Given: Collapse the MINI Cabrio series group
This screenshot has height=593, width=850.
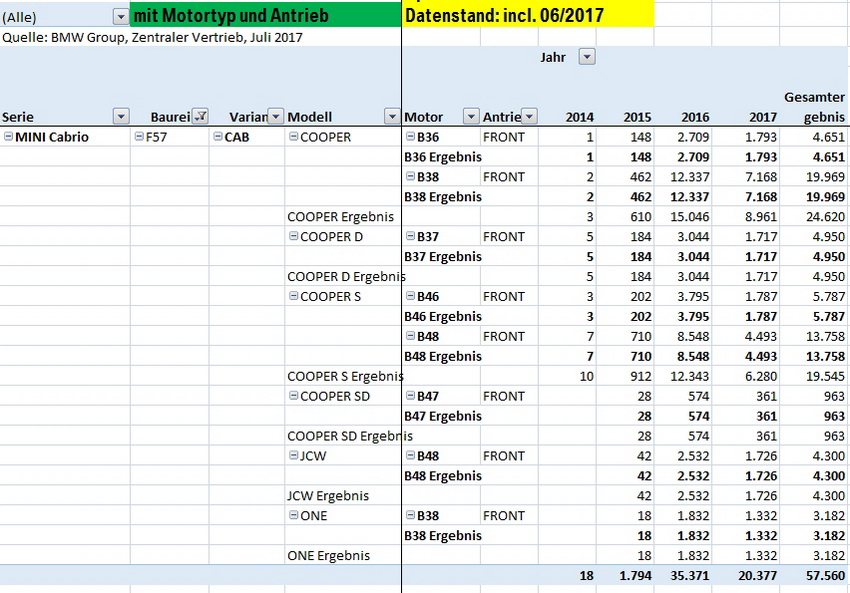Looking at the screenshot, I should pyautogui.click(x=8, y=137).
